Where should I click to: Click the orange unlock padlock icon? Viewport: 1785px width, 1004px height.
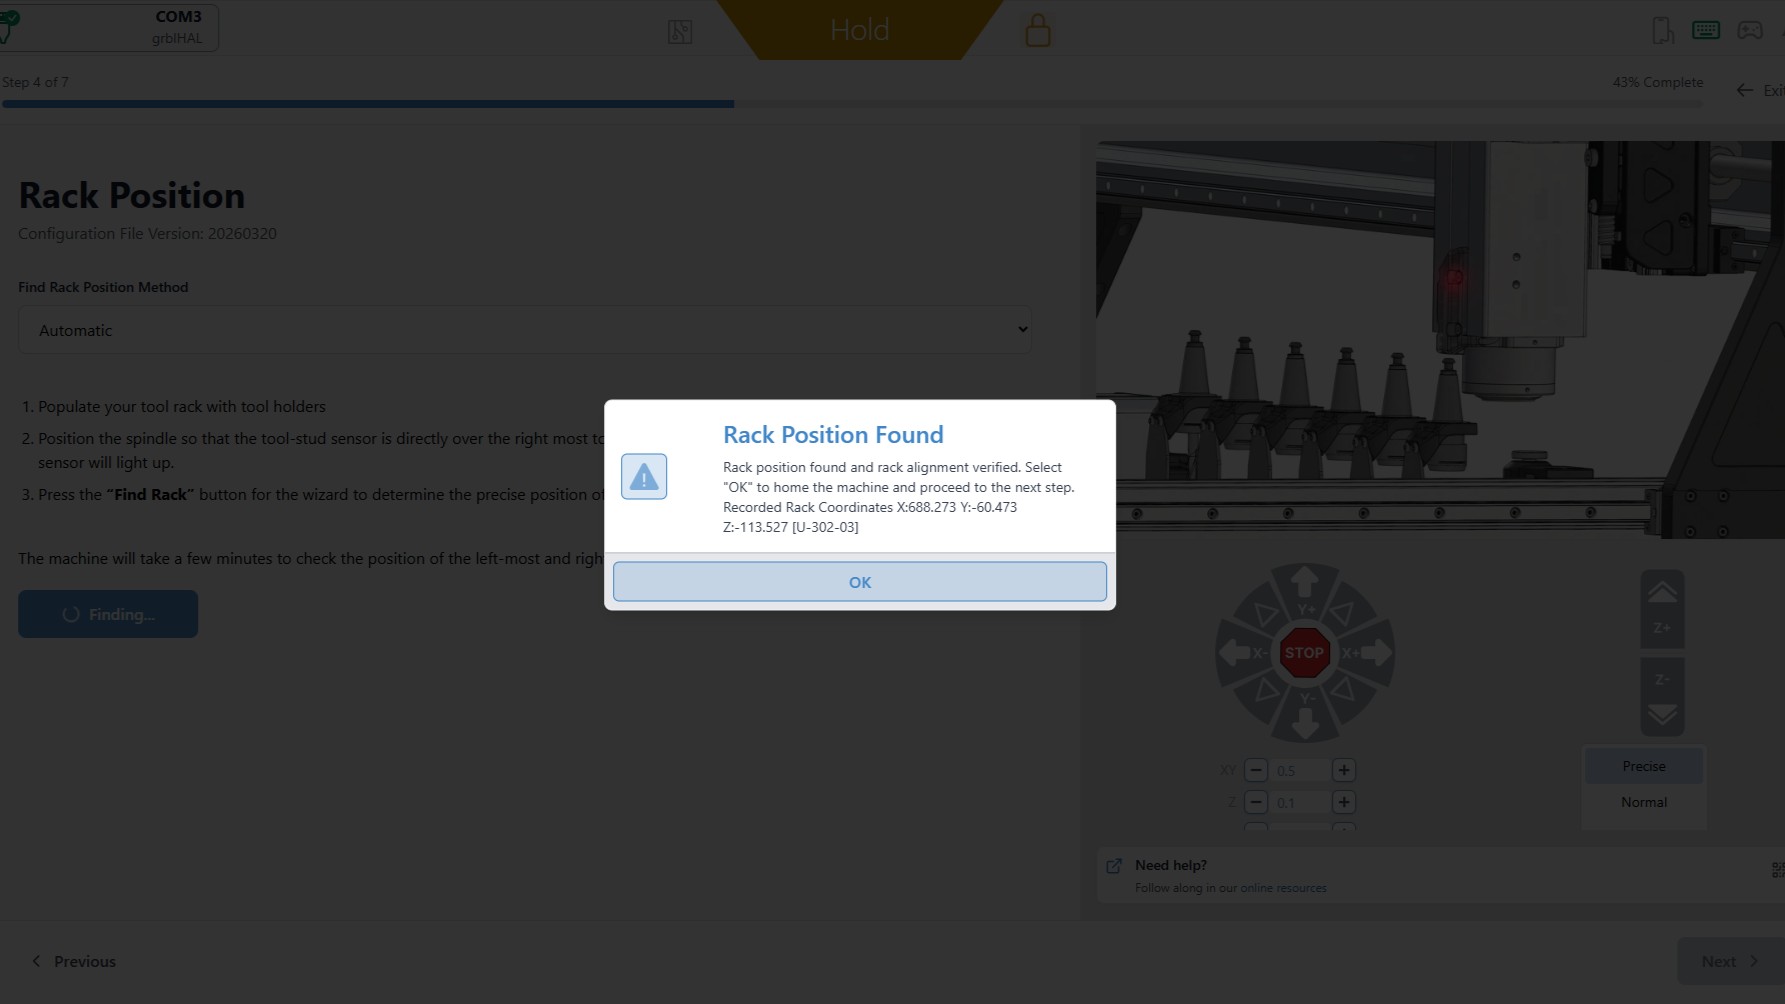pyautogui.click(x=1038, y=30)
